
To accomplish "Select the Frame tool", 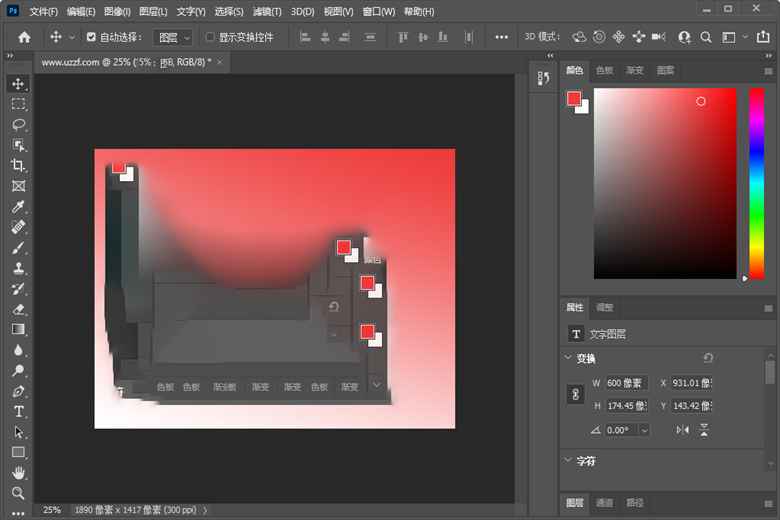I will [x=18, y=186].
